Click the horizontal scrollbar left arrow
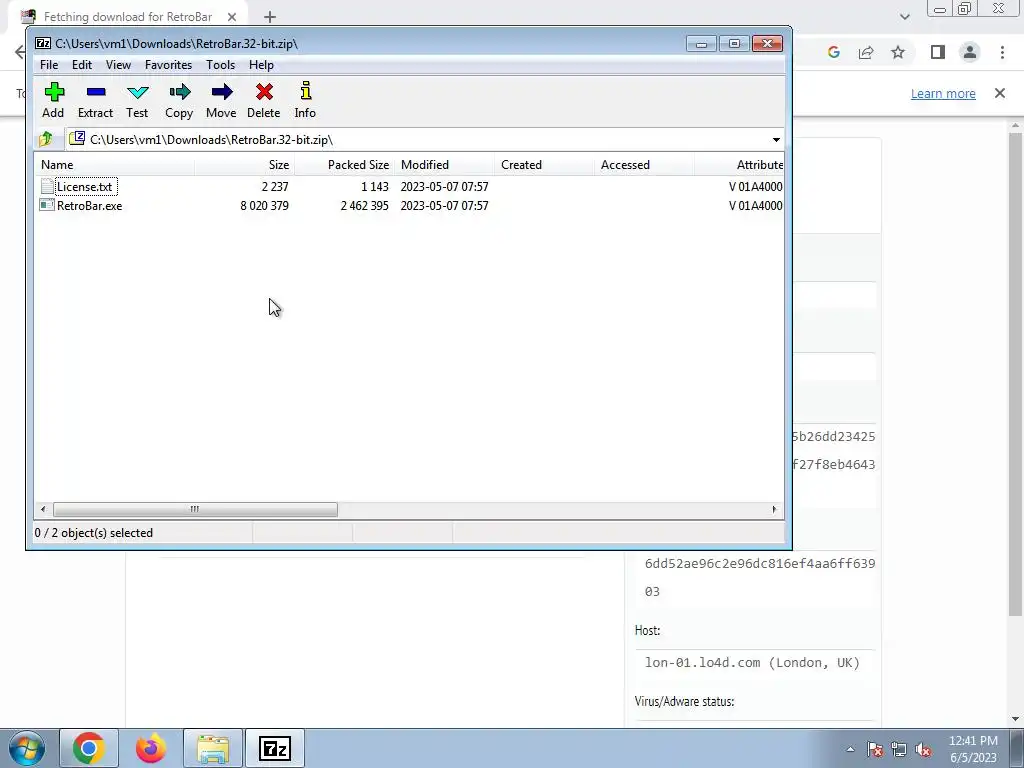This screenshot has width=1024, height=768. point(43,509)
